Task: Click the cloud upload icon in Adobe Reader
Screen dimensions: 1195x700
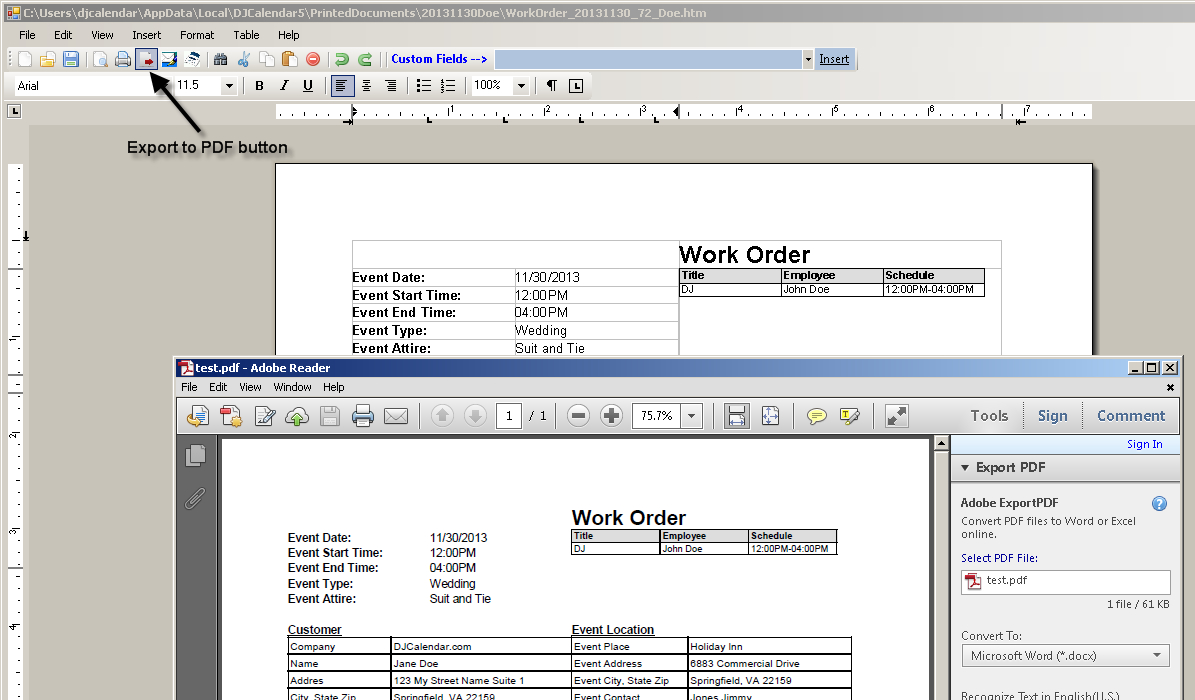Action: pyautogui.click(x=297, y=416)
